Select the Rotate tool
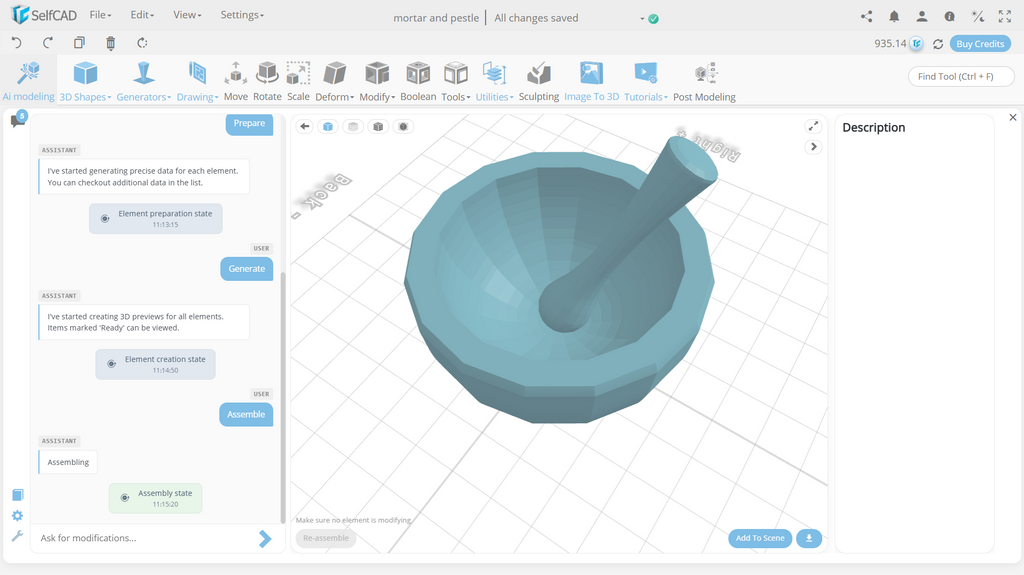The height and width of the screenshot is (575, 1024). (267, 81)
